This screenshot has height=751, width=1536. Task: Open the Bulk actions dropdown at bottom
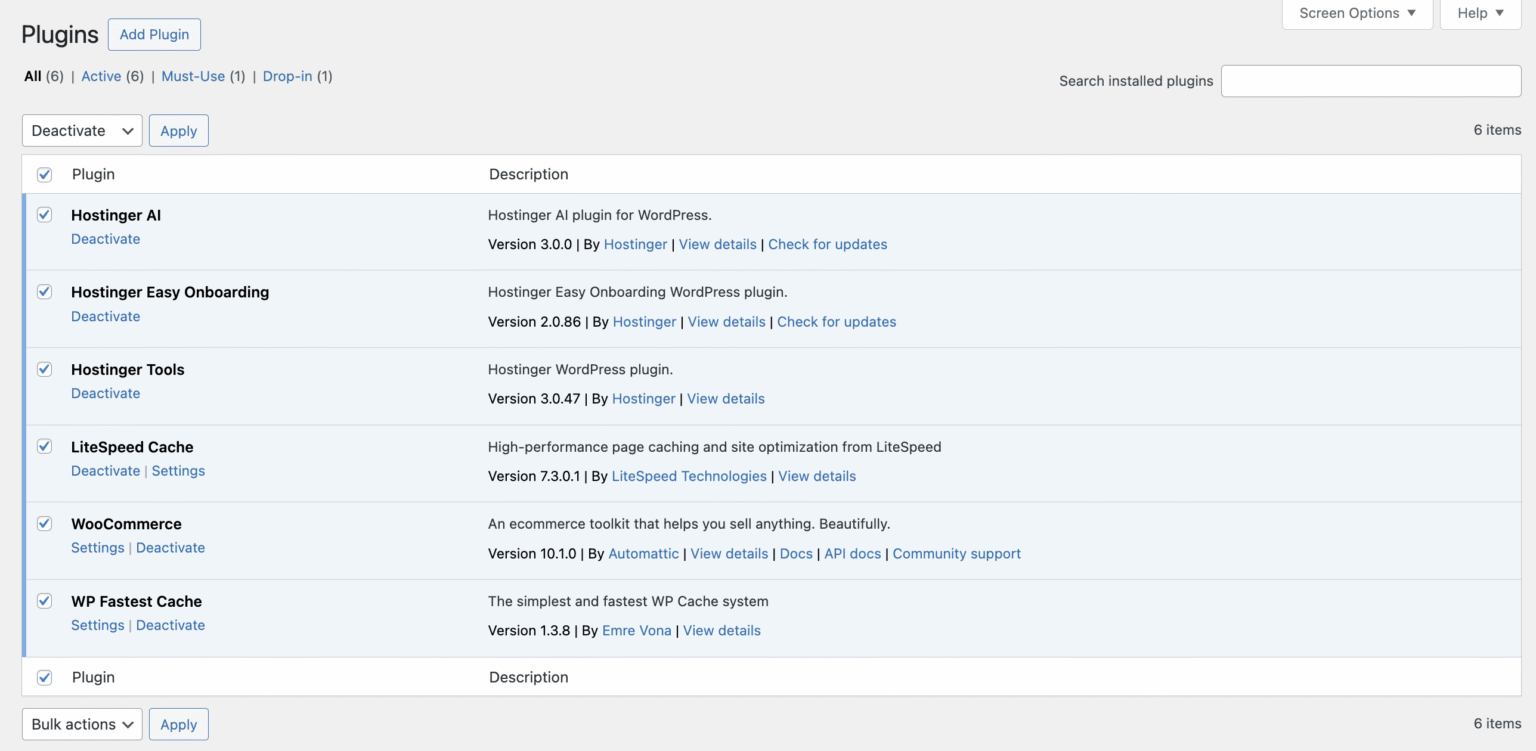coord(81,724)
